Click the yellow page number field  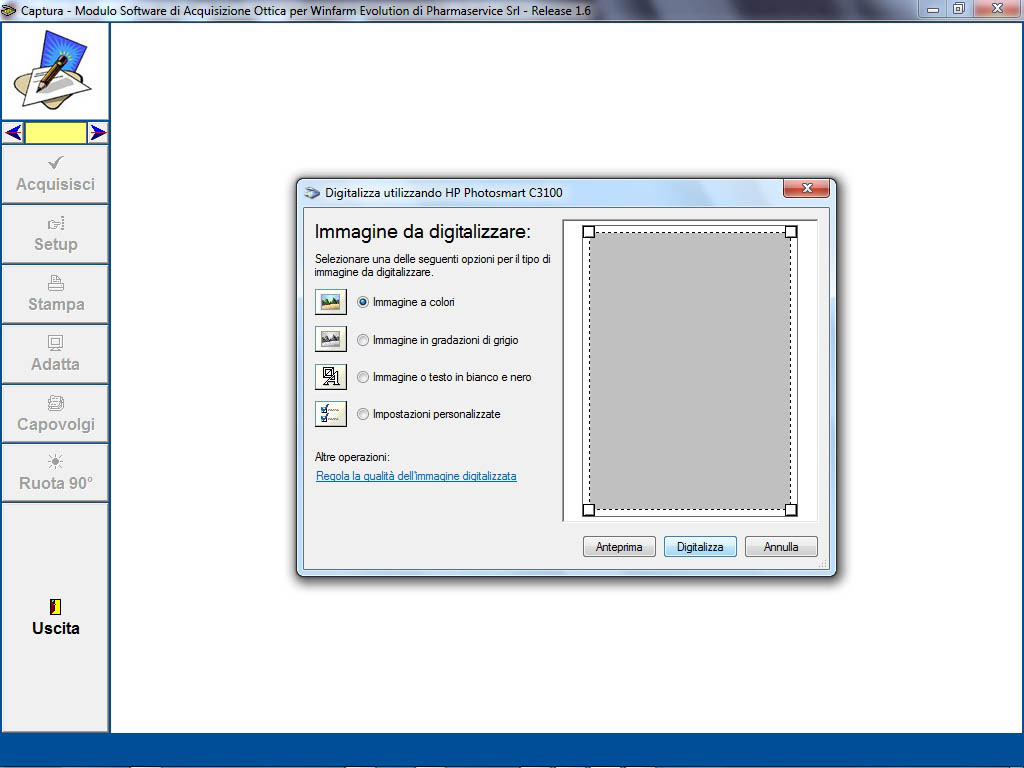pyautogui.click(x=56, y=132)
